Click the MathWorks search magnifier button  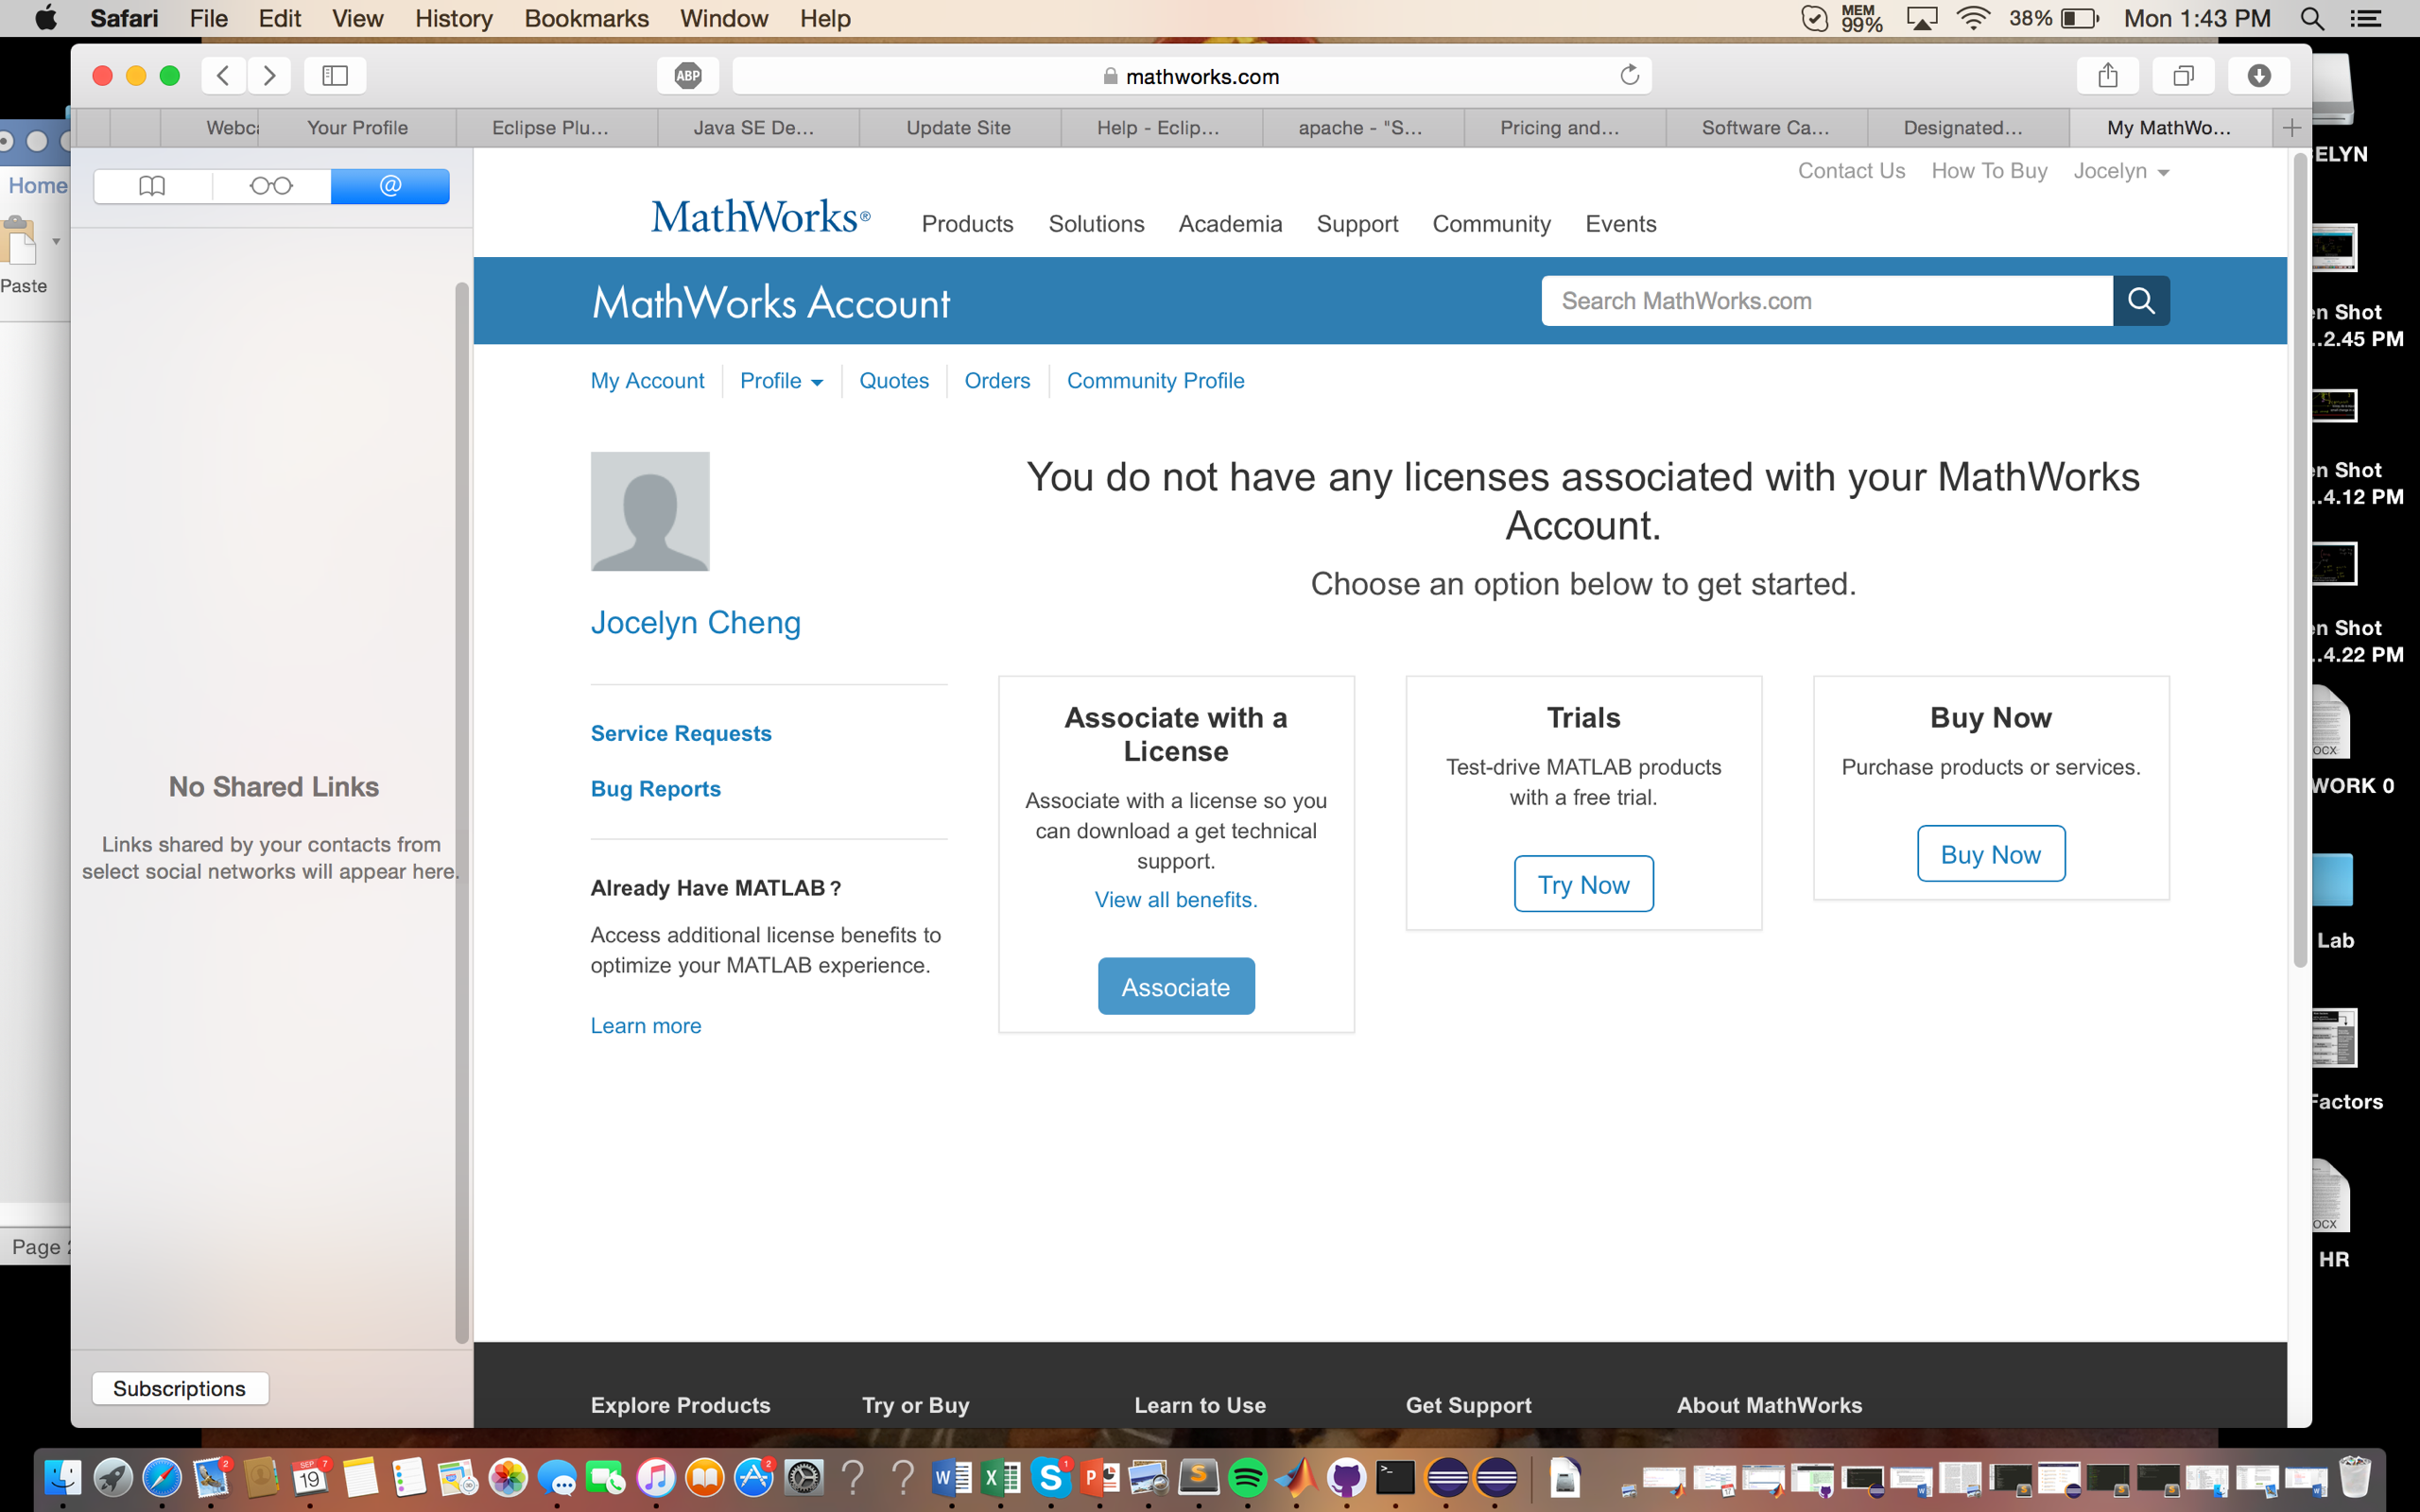pos(2141,300)
